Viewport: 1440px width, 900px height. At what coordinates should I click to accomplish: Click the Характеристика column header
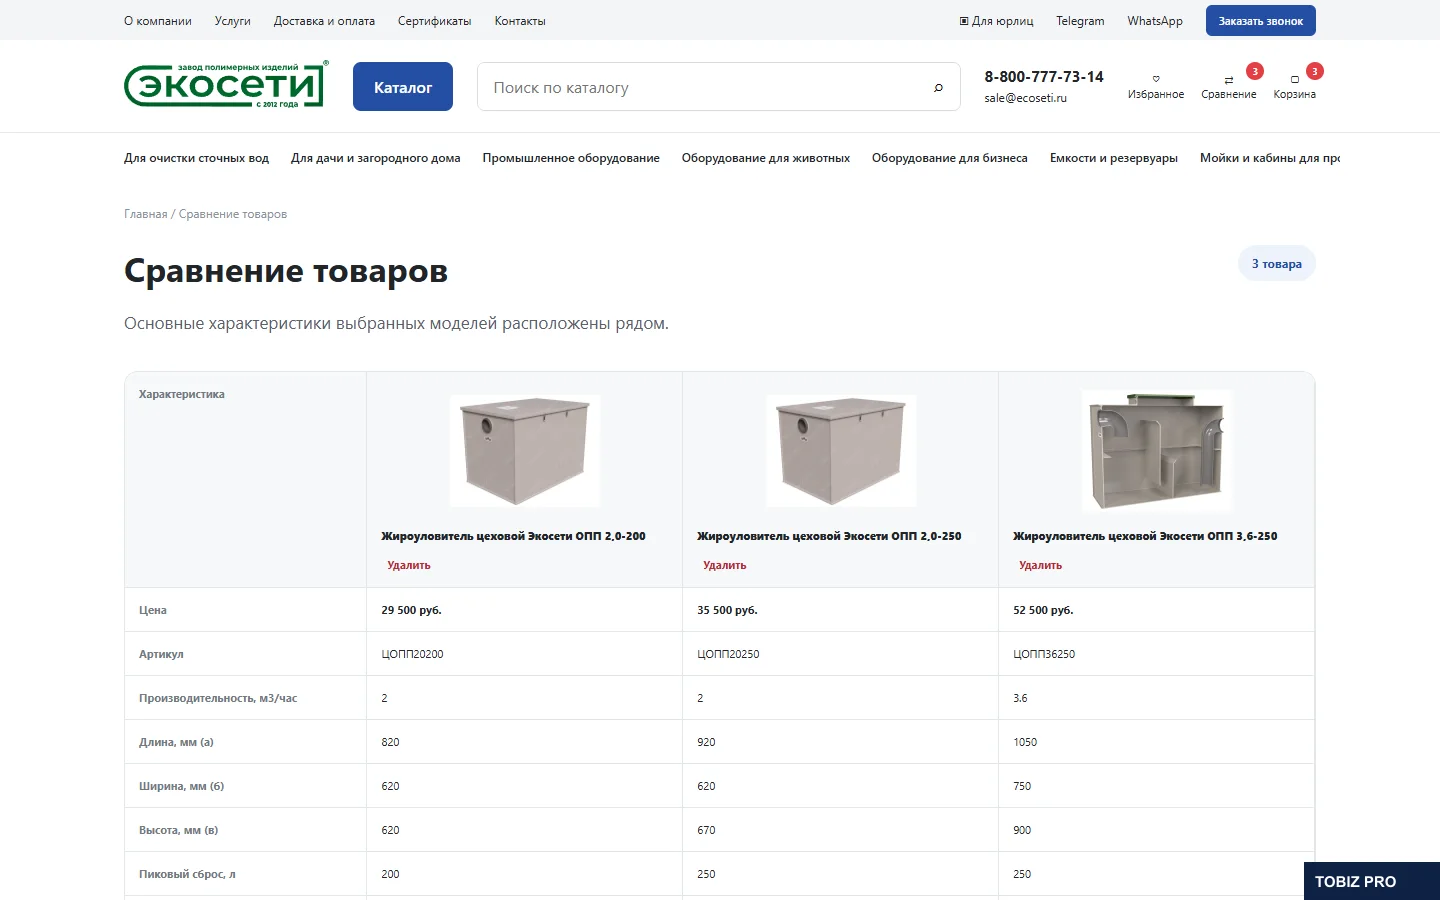click(x=182, y=394)
